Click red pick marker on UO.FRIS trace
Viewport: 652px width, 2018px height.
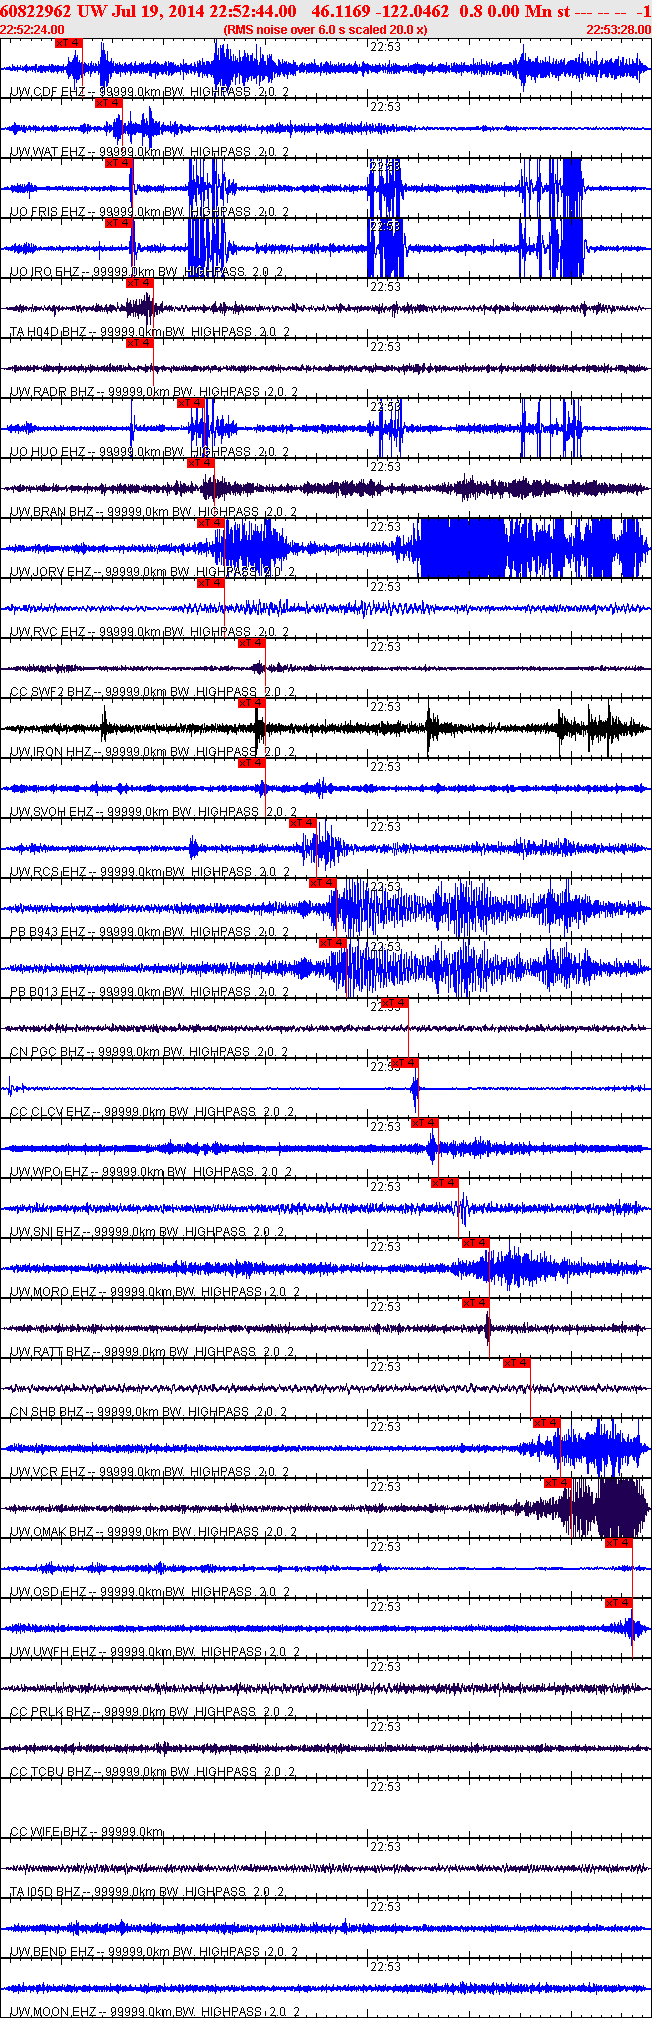118,163
